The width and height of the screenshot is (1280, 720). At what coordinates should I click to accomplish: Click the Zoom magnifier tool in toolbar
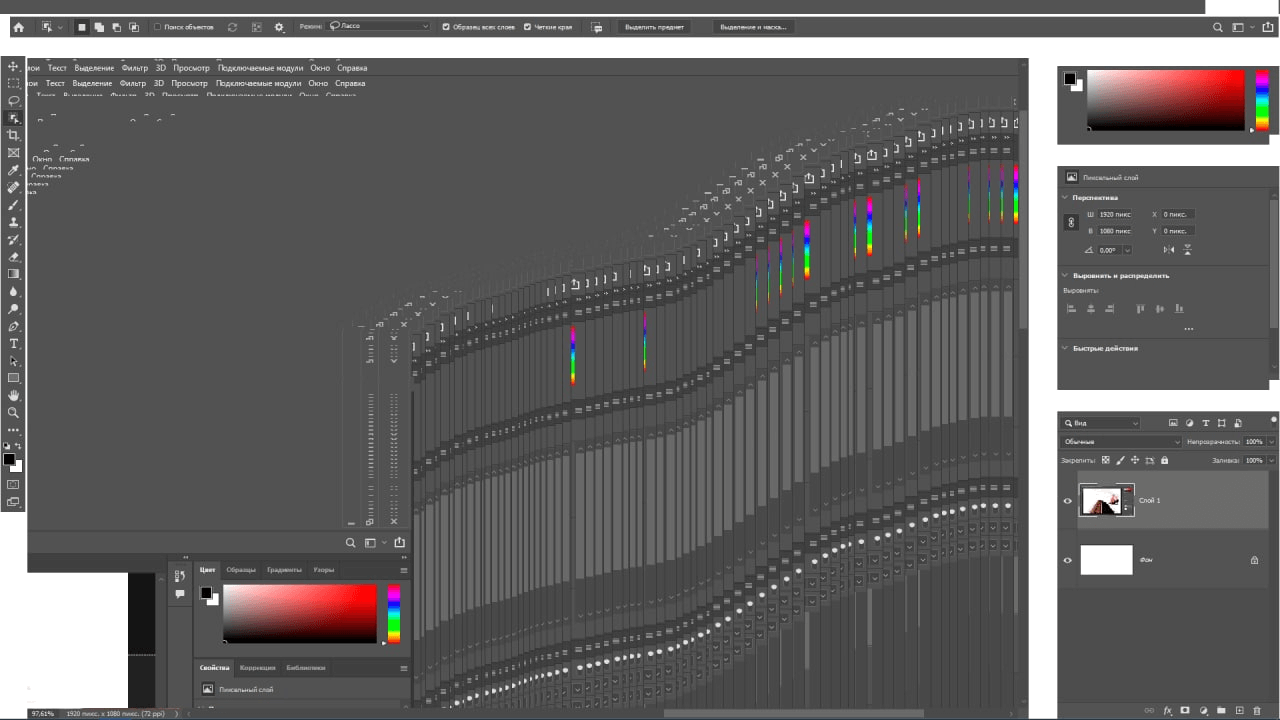click(x=13, y=412)
